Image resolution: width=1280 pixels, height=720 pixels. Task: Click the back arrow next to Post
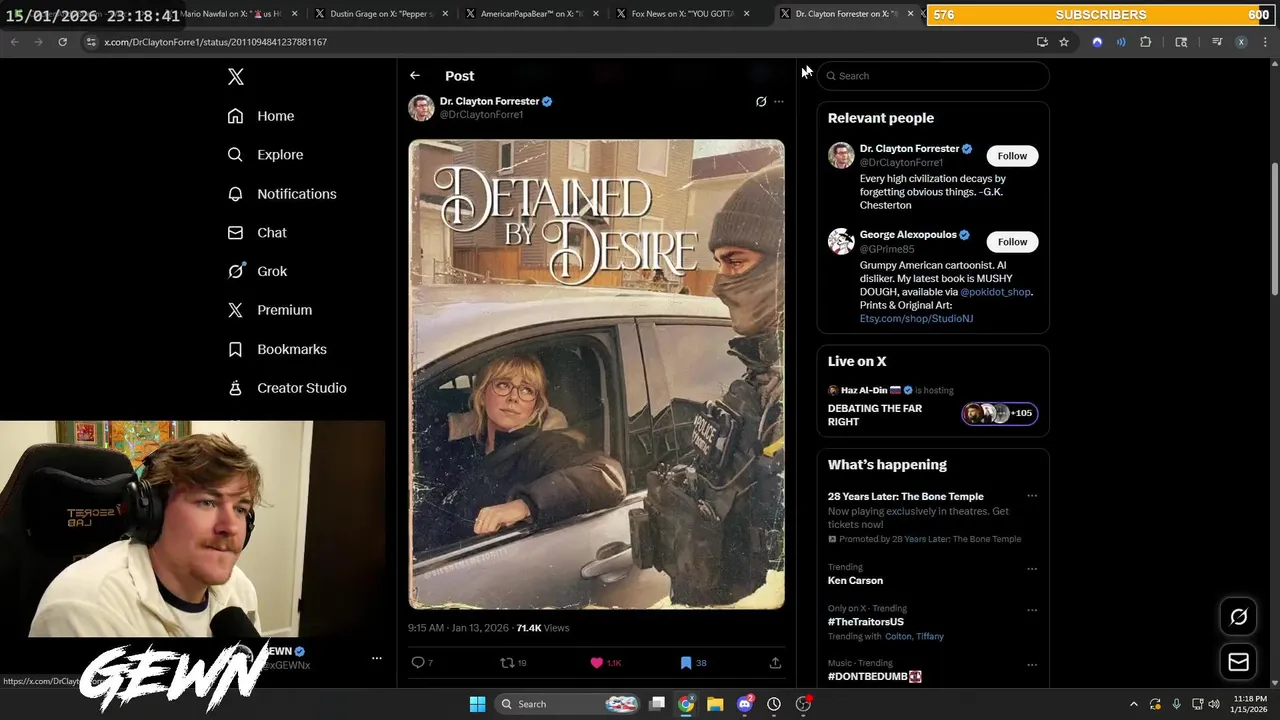pyautogui.click(x=415, y=76)
